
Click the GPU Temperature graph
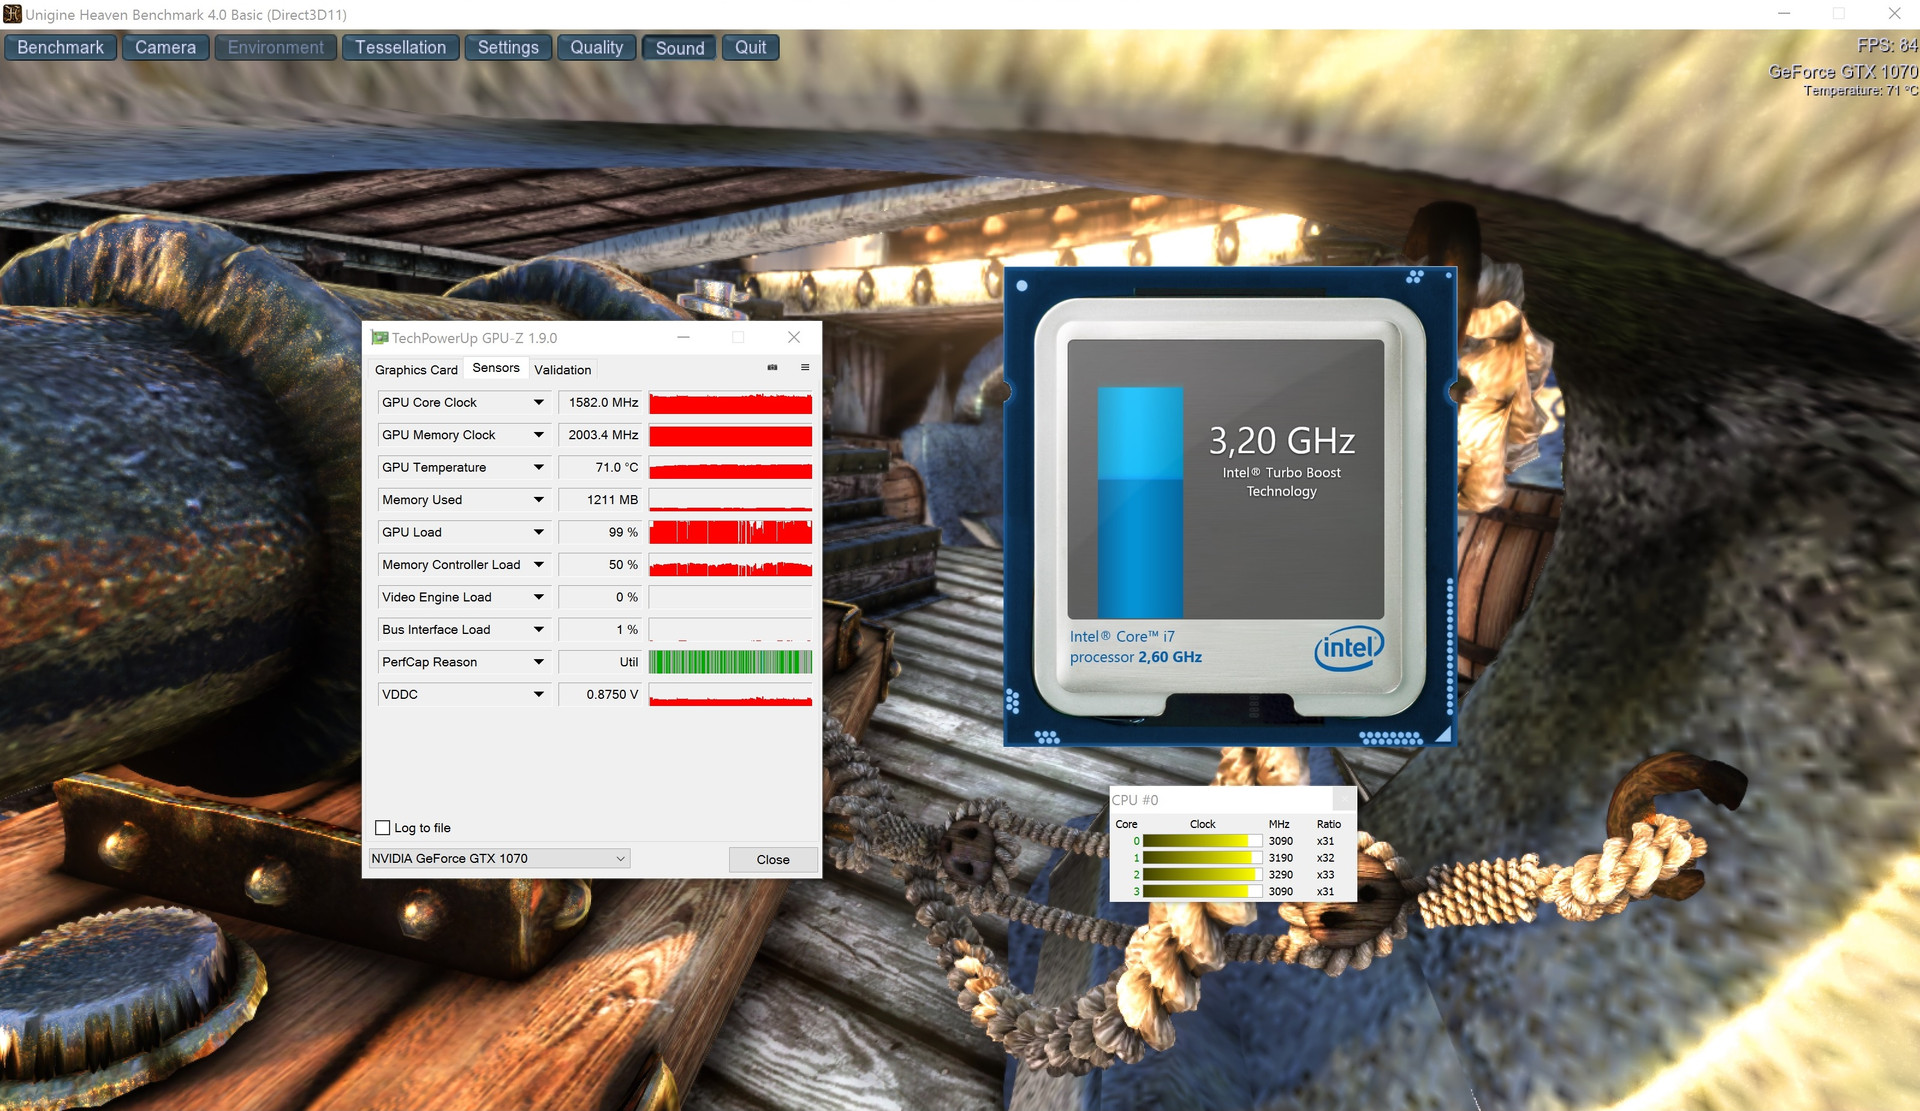(x=731, y=468)
